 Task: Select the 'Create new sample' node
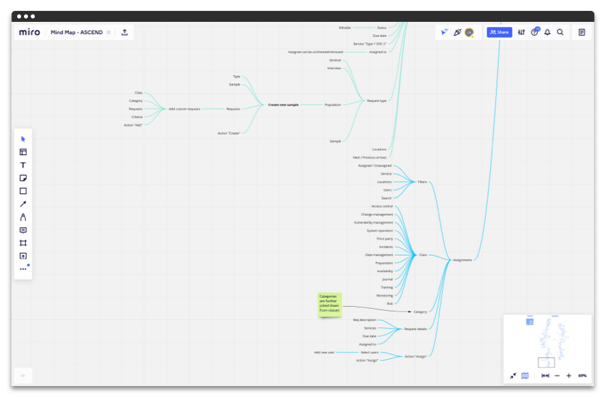click(x=283, y=105)
